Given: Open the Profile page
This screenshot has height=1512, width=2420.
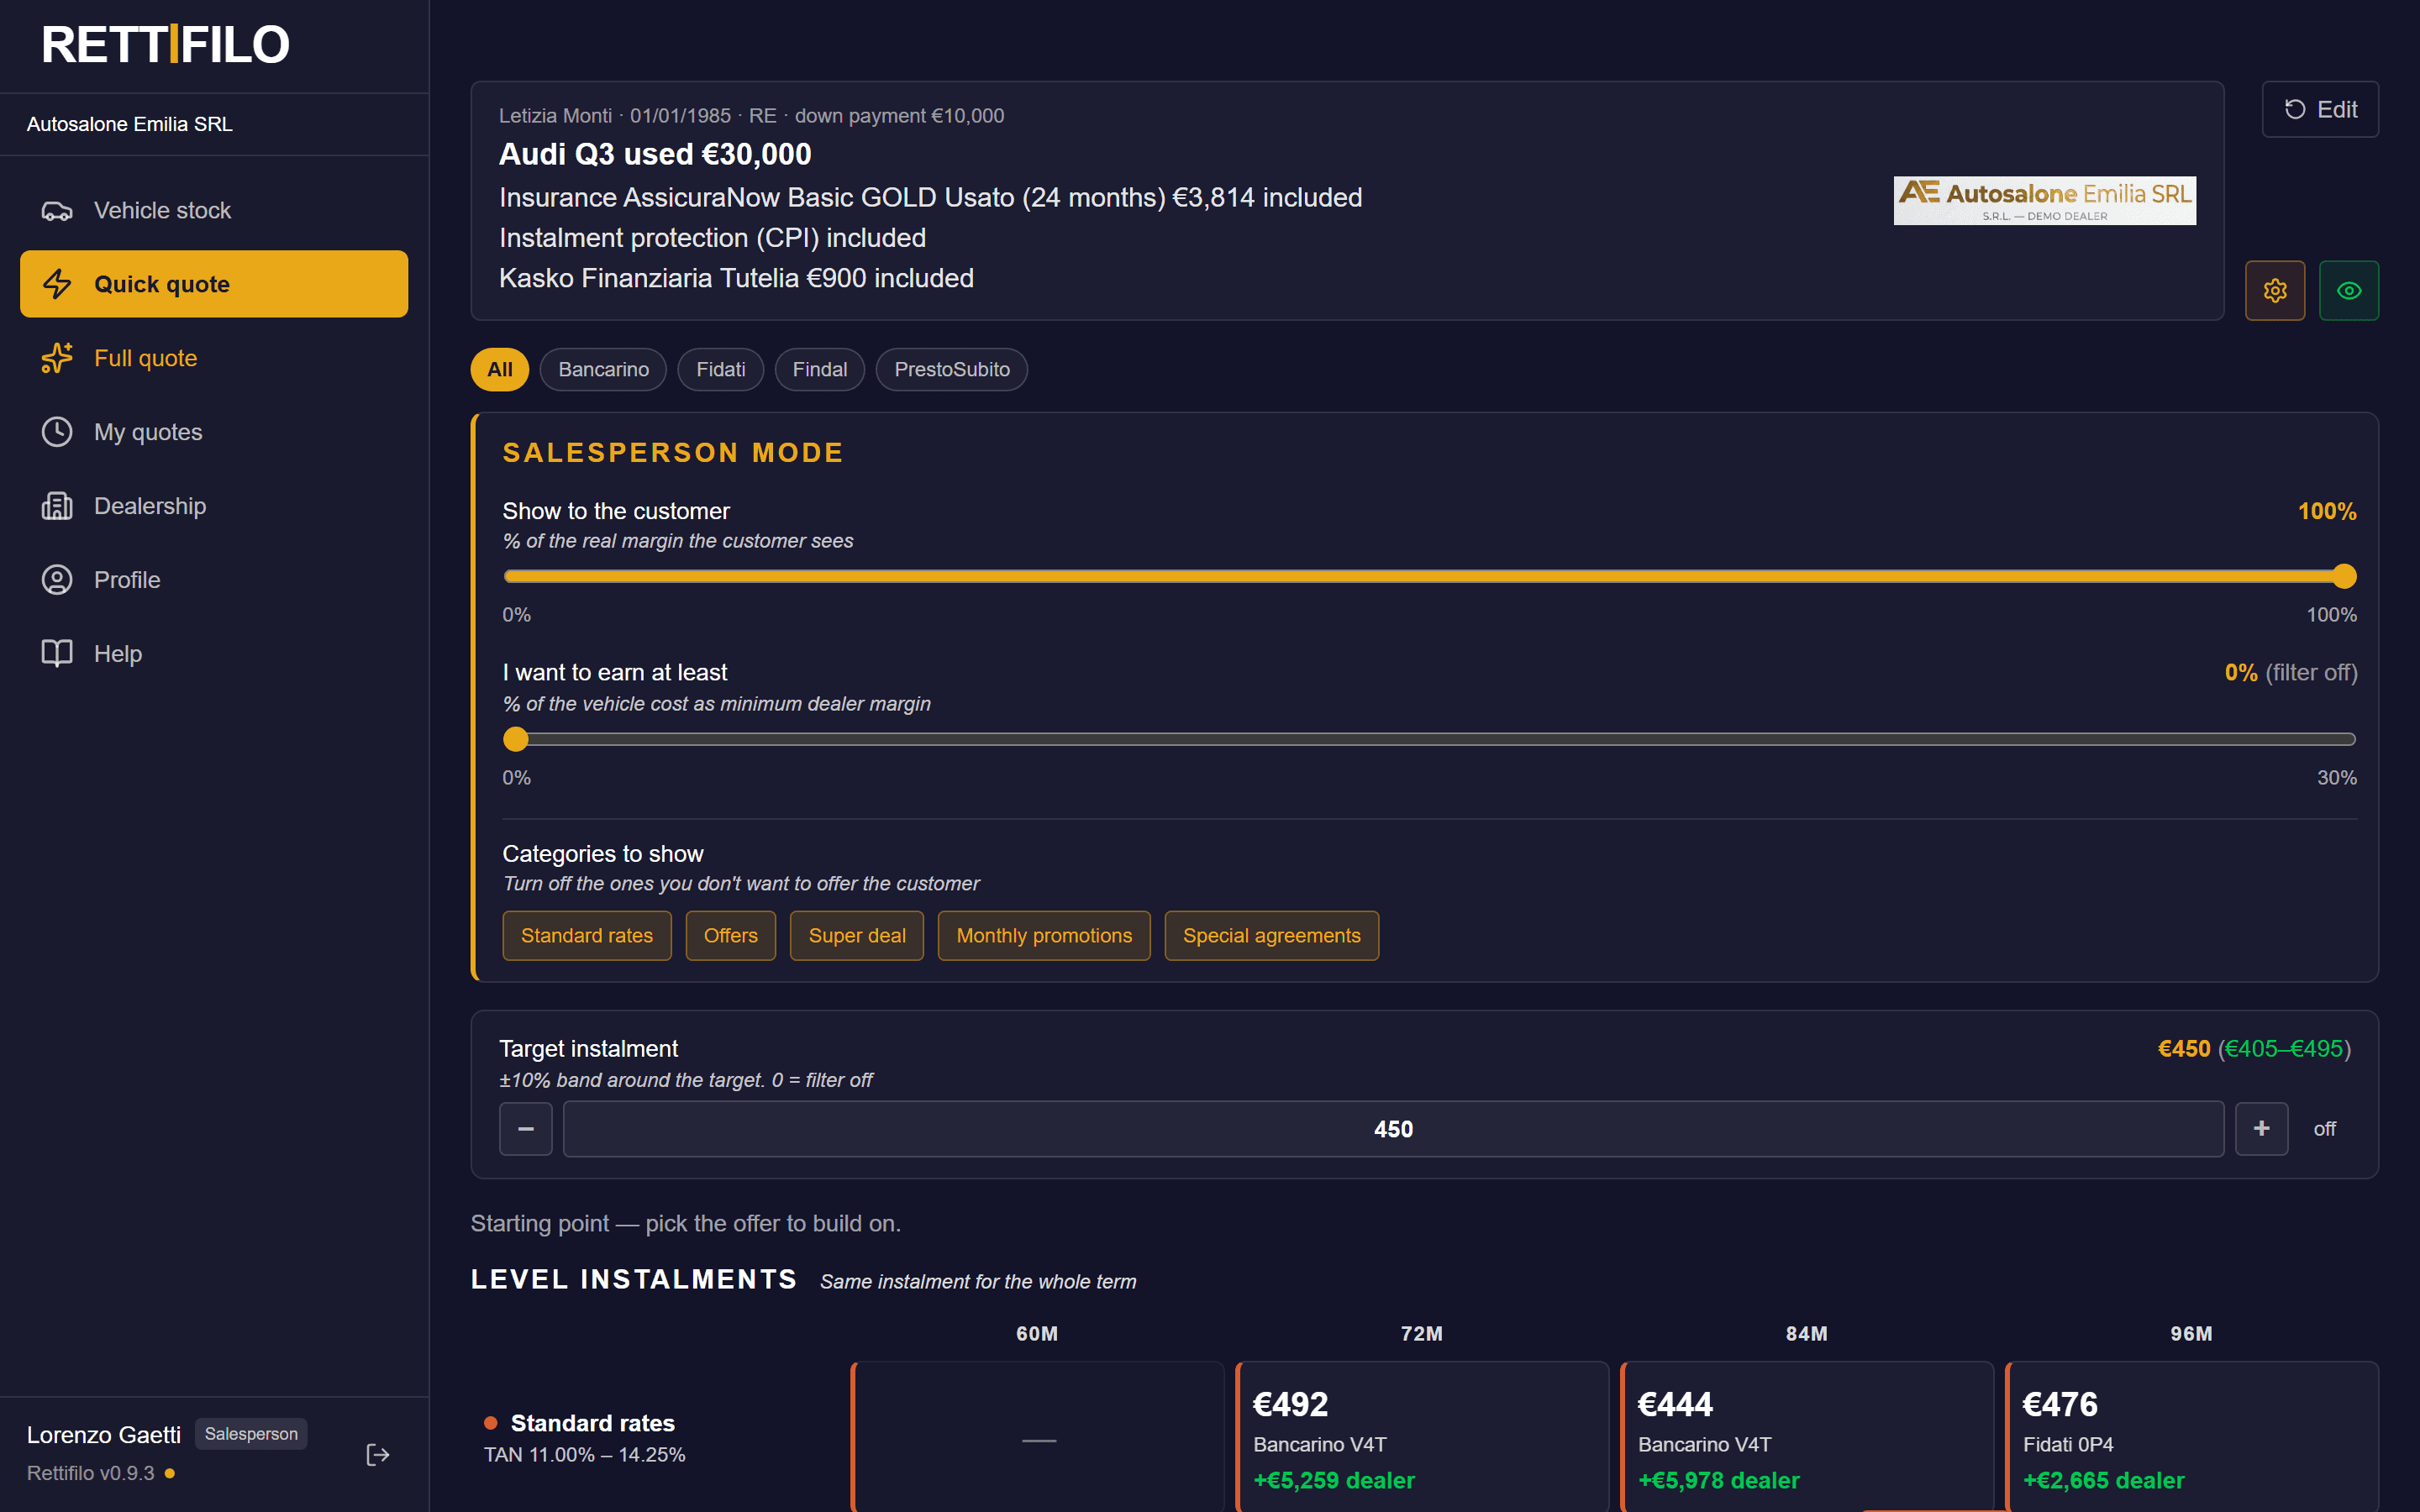Looking at the screenshot, I should [214, 580].
